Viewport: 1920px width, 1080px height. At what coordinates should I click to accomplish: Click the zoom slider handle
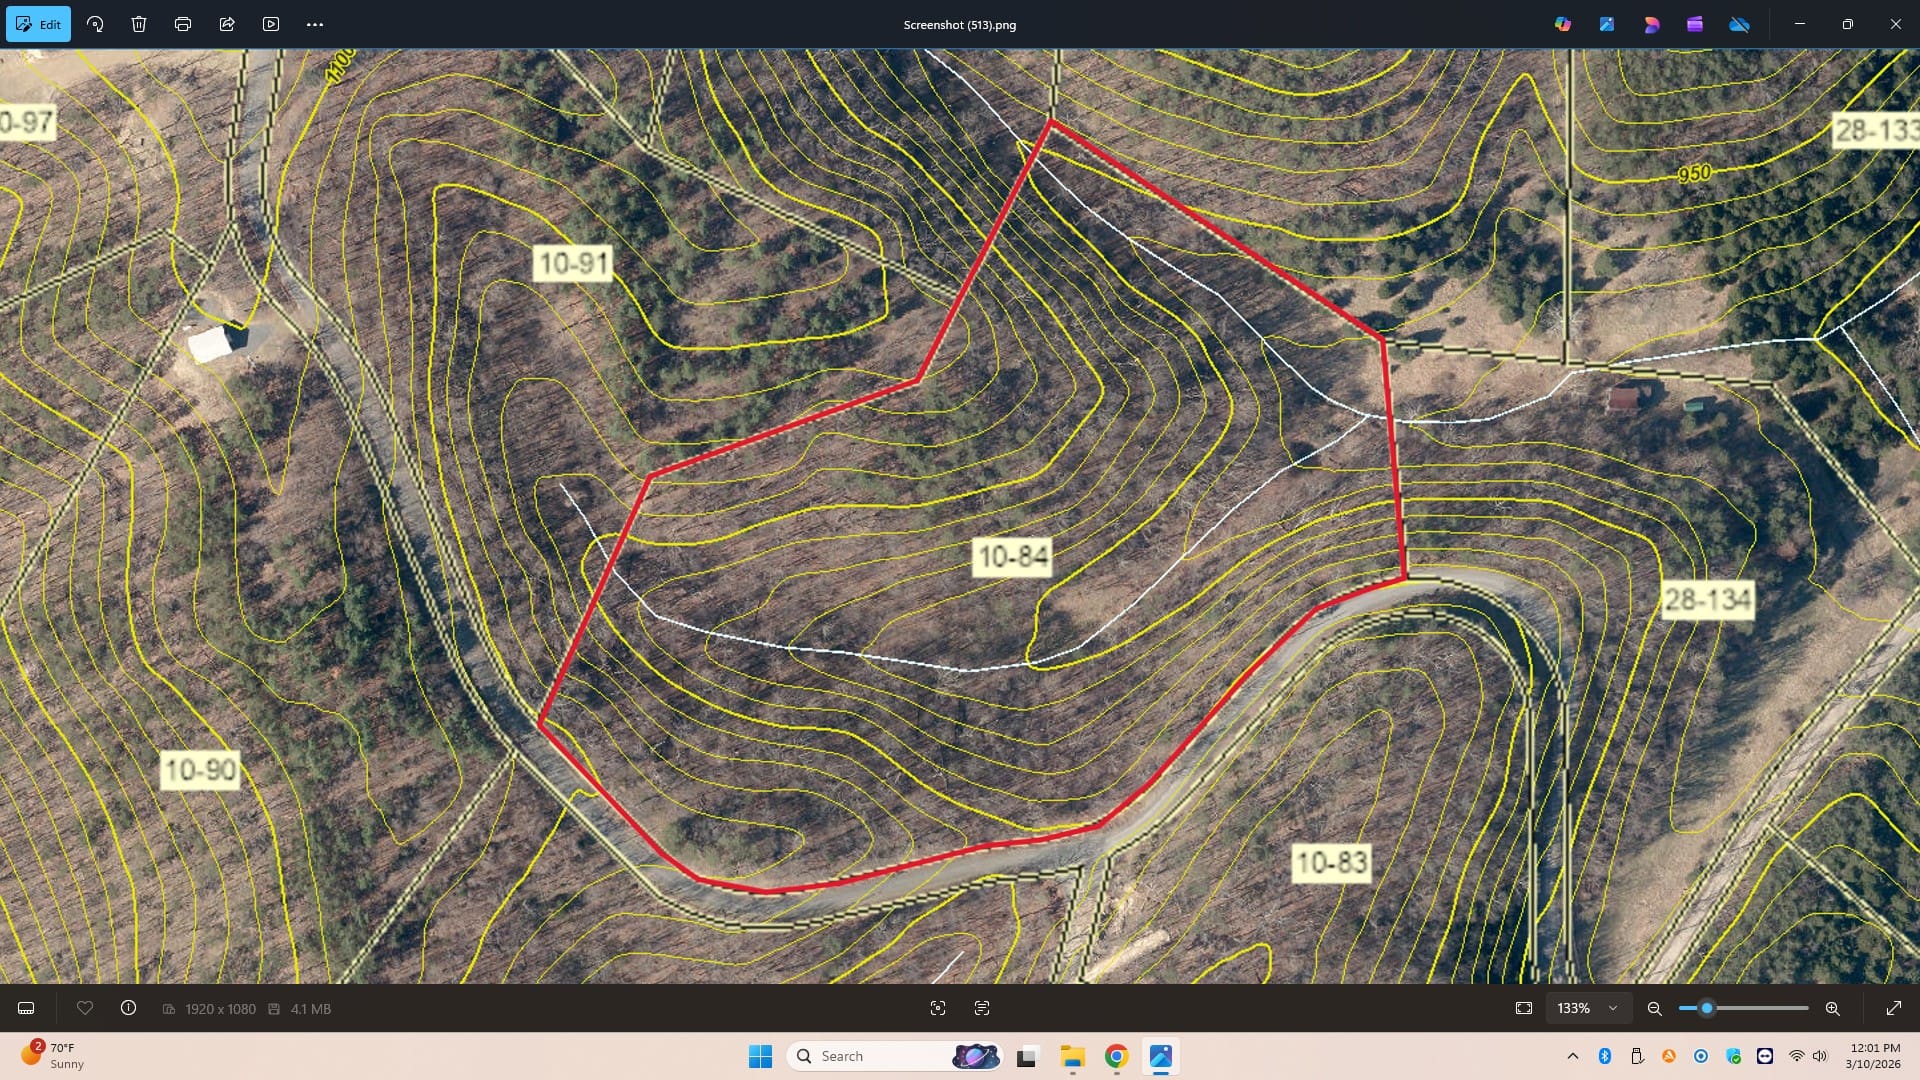pos(1707,1008)
